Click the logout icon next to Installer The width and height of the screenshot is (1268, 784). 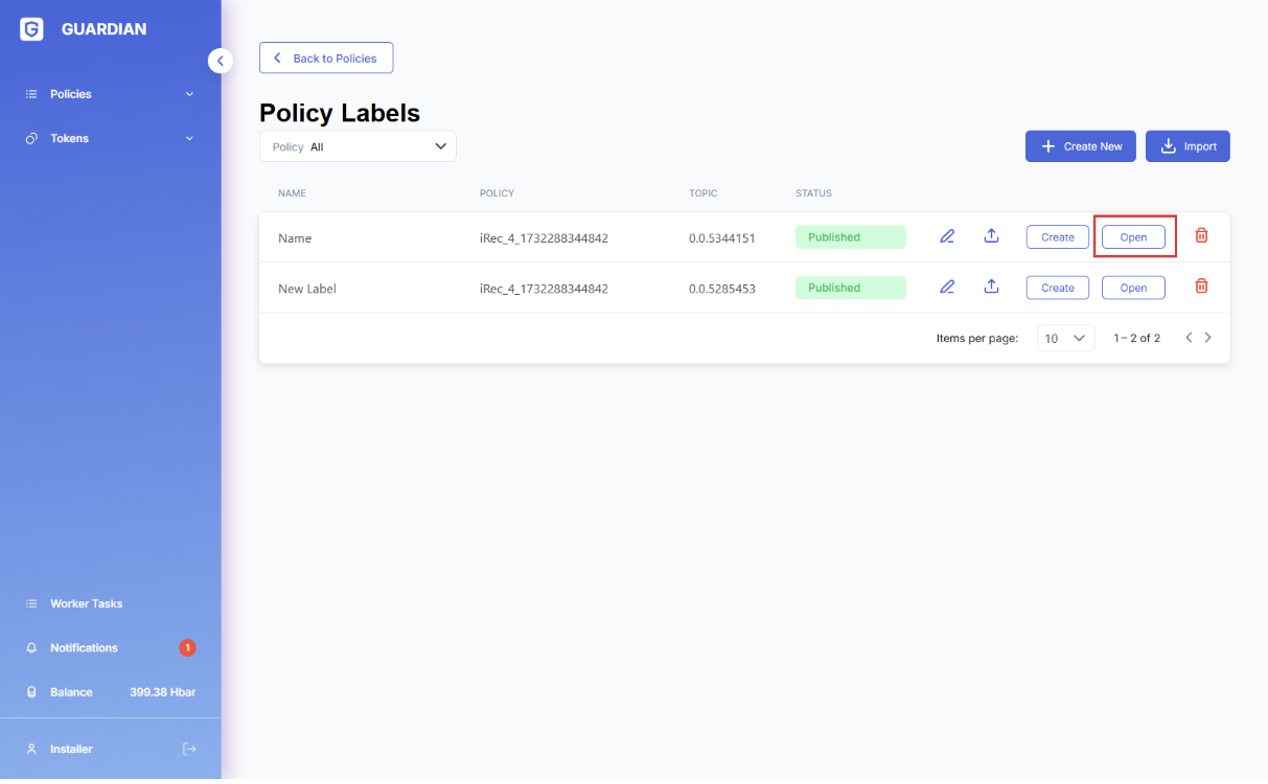(189, 749)
